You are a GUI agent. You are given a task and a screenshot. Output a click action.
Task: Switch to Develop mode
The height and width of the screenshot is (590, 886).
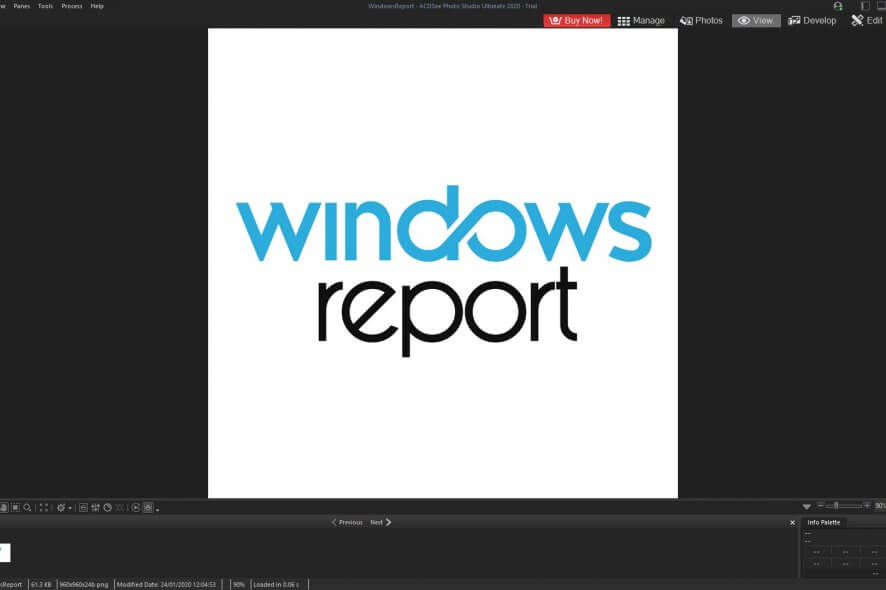(x=812, y=20)
